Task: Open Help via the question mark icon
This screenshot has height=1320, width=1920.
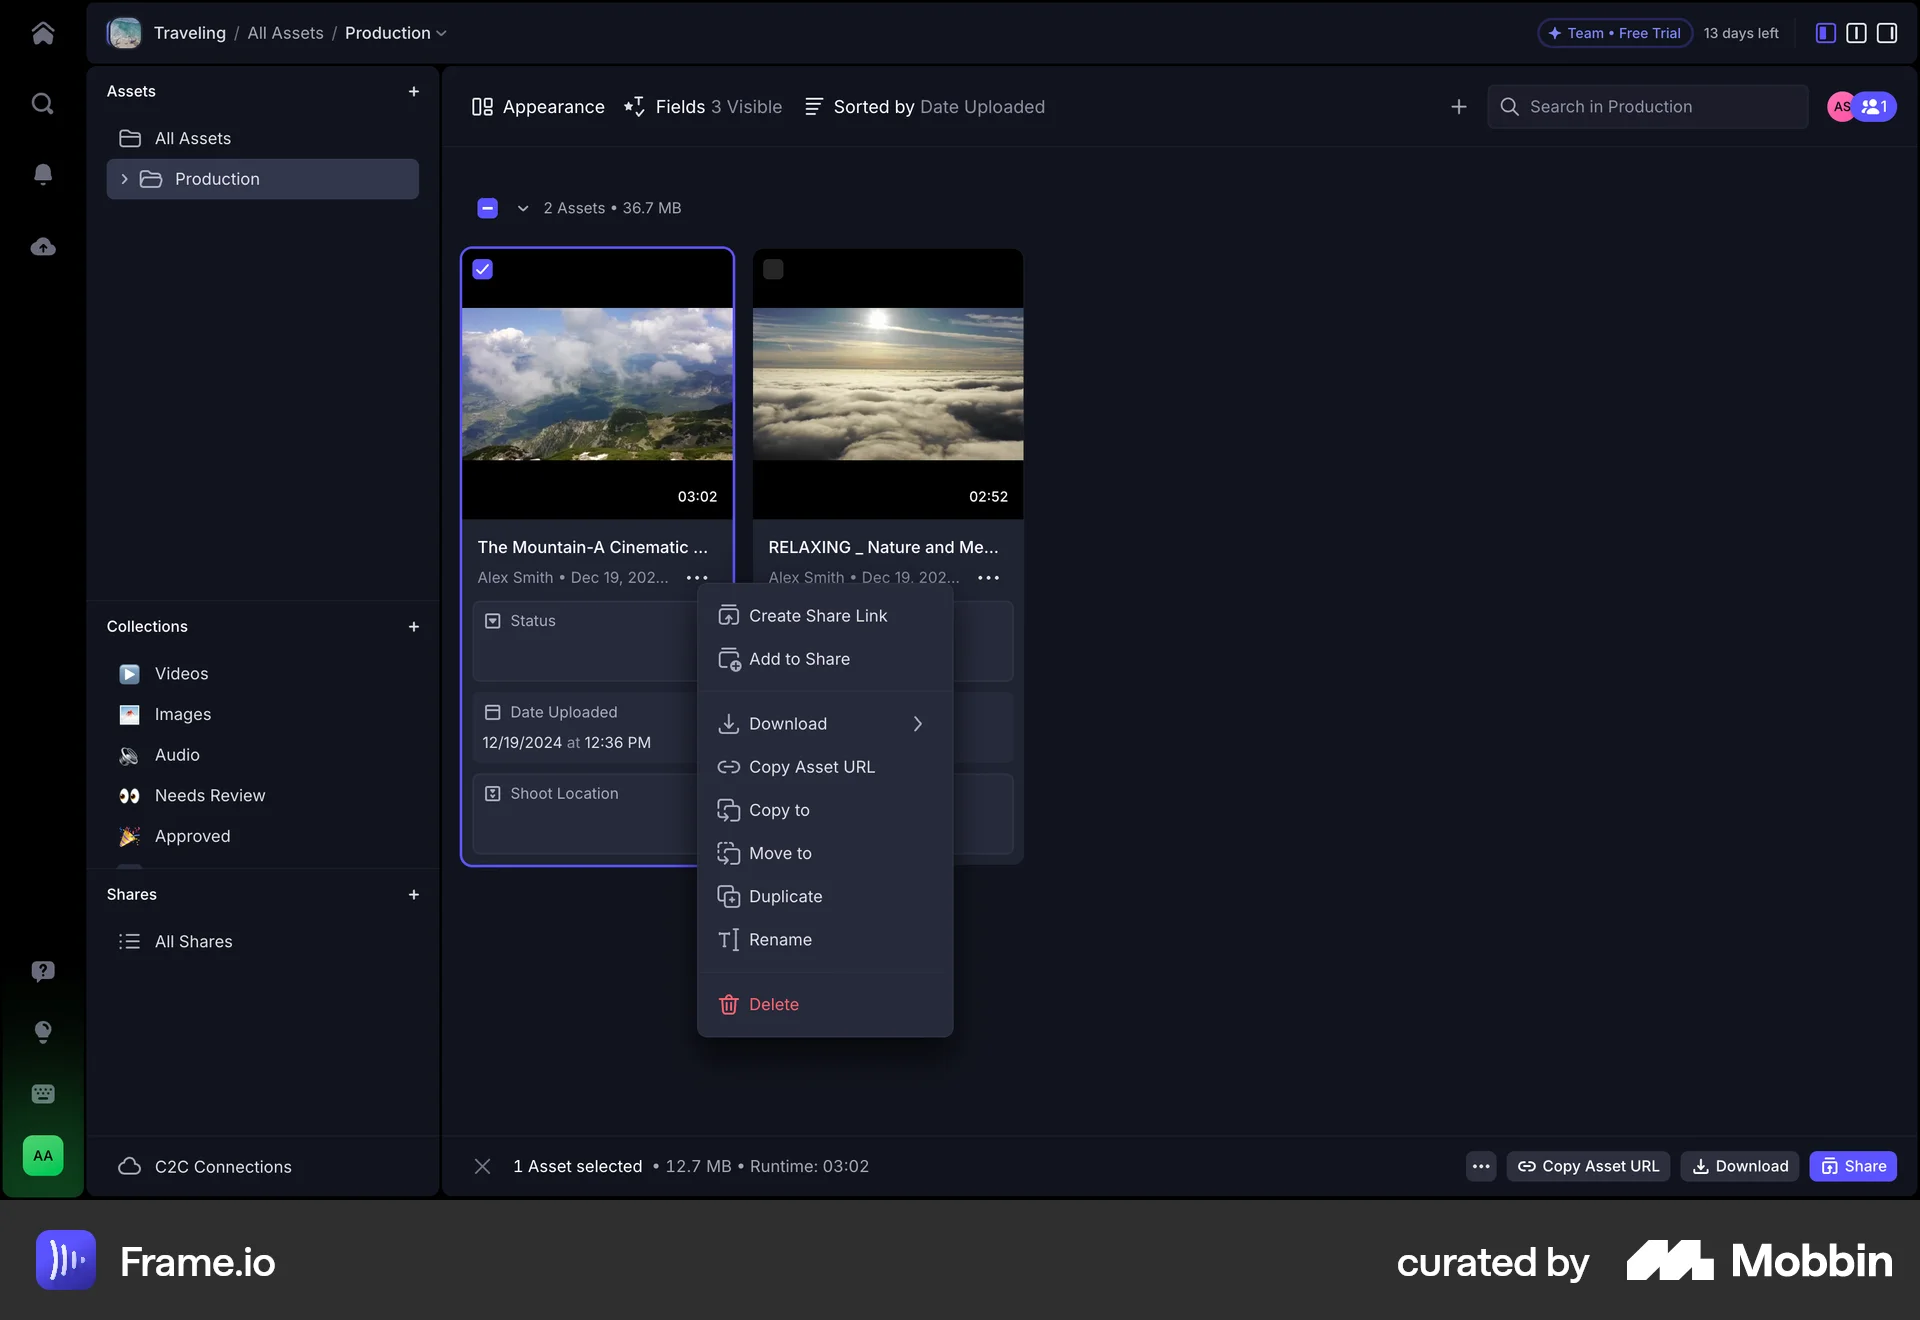Action: point(43,971)
